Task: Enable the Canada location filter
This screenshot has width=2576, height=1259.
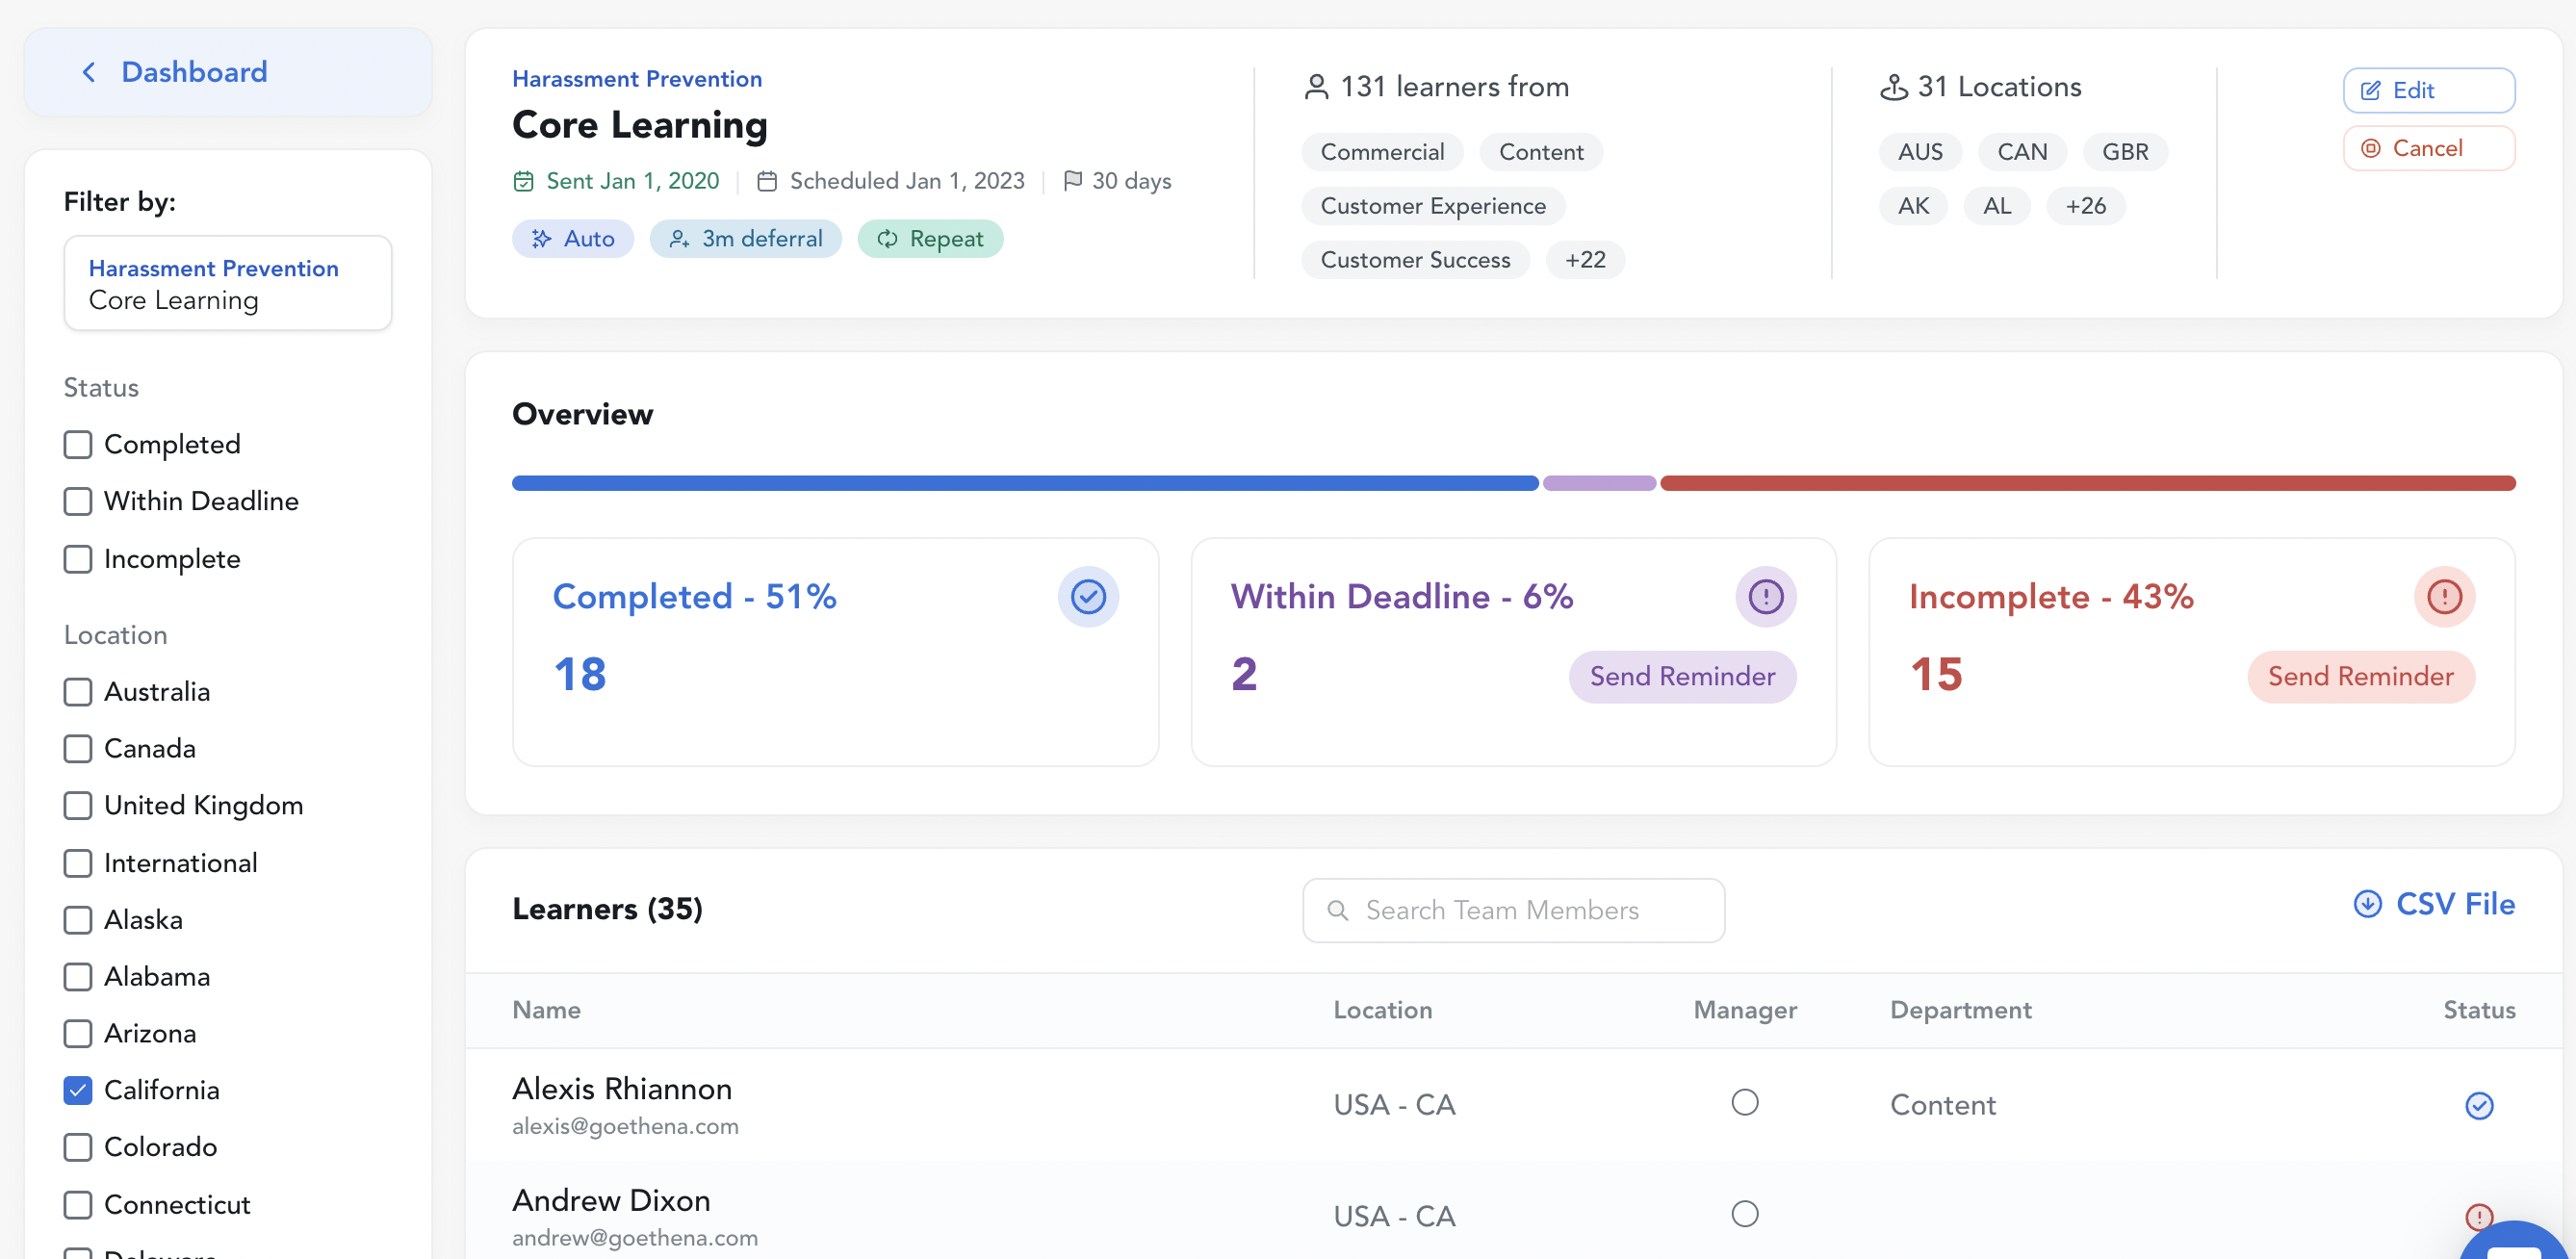Action: [78, 749]
